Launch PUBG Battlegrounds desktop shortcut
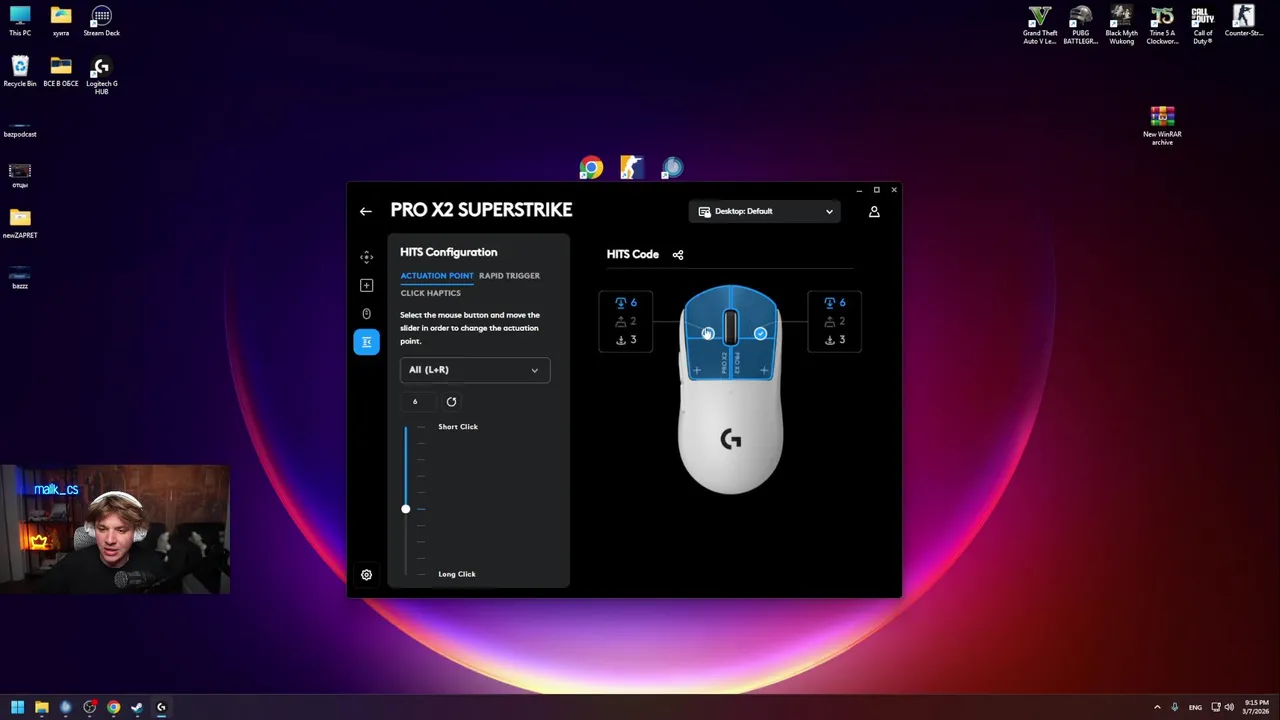The width and height of the screenshot is (1280, 720). click(x=1080, y=25)
